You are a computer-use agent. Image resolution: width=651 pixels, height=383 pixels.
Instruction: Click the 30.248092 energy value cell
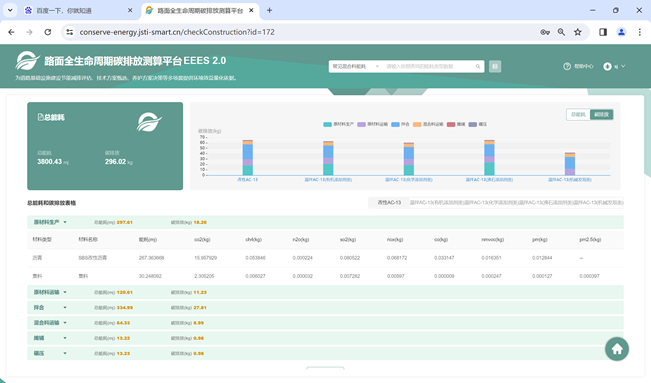click(150, 276)
